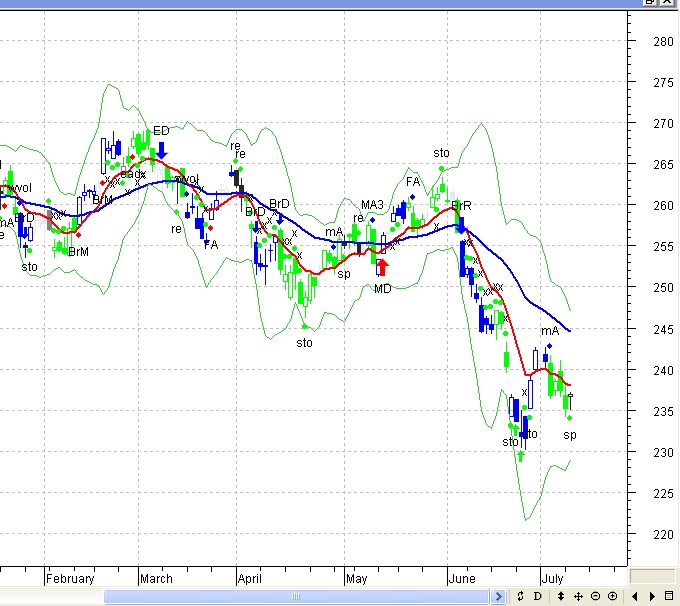Image resolution: width=680 pixels, height=606 pixels.
Task: Click the July label on the time axis
Action: click(x=554, y=579)
